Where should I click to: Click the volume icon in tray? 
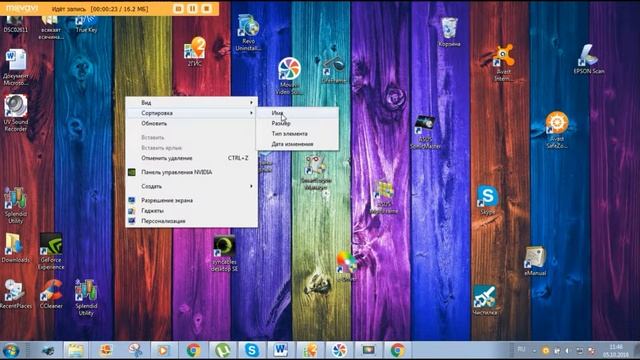click(x=567, y=351)
